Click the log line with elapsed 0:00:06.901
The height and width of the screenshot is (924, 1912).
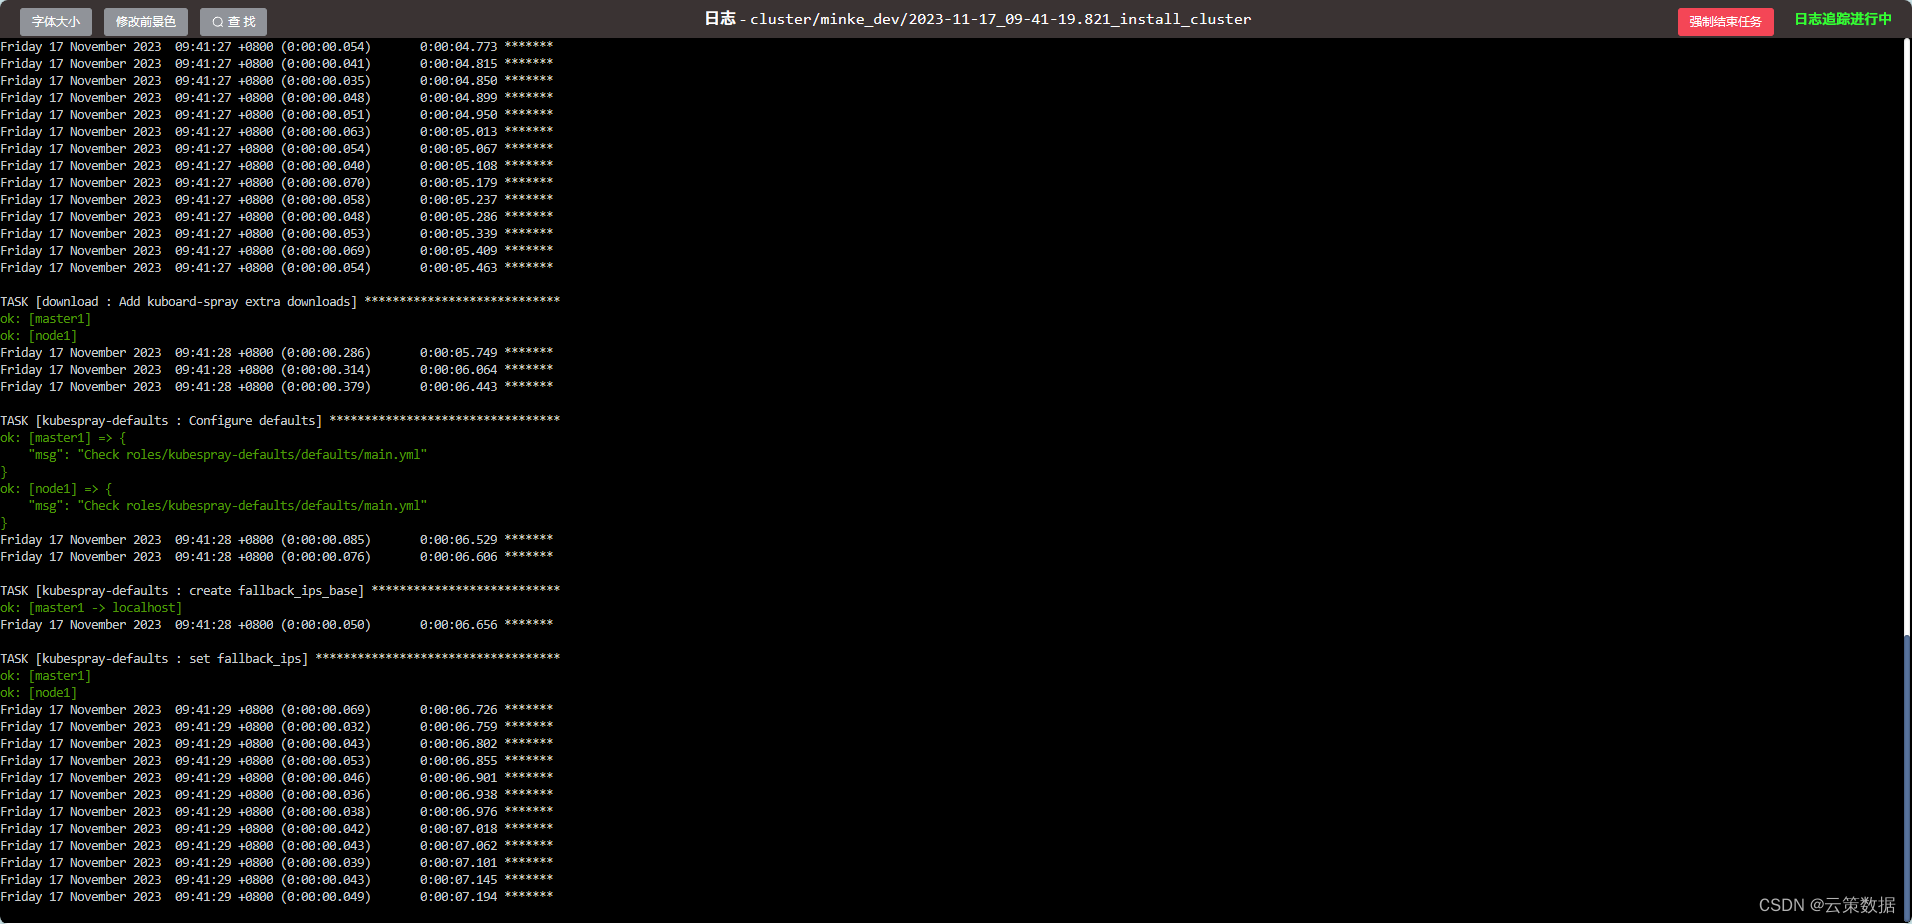(277, 777)
